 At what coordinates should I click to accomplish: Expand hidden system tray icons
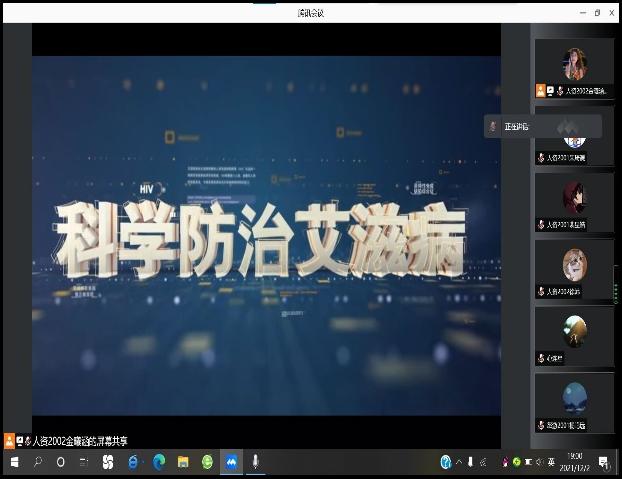[x=459, y=462]
